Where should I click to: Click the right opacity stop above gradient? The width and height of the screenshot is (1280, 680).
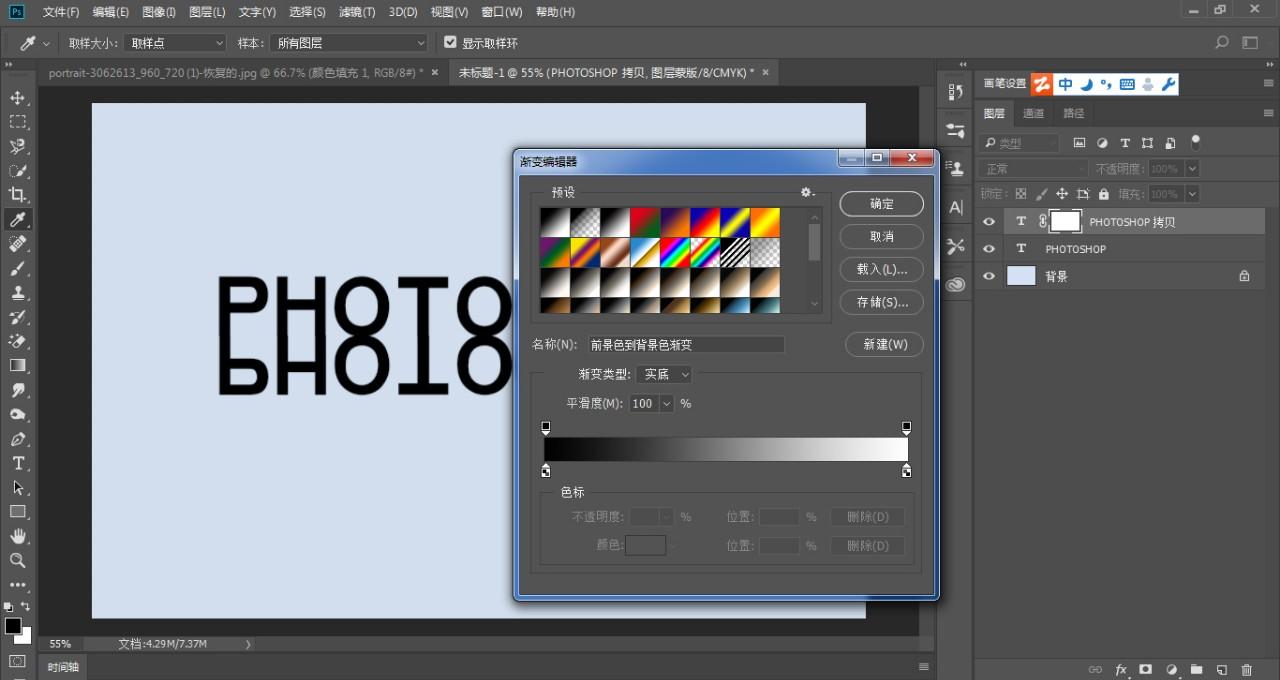(x=906, y=428)
